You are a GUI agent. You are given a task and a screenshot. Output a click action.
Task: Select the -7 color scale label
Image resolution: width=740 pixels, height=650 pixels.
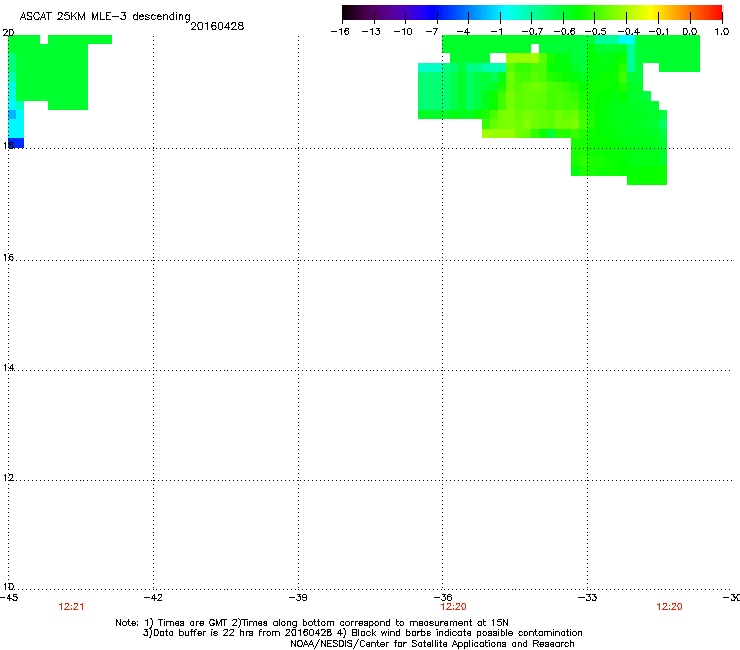[x=432, y=32]
